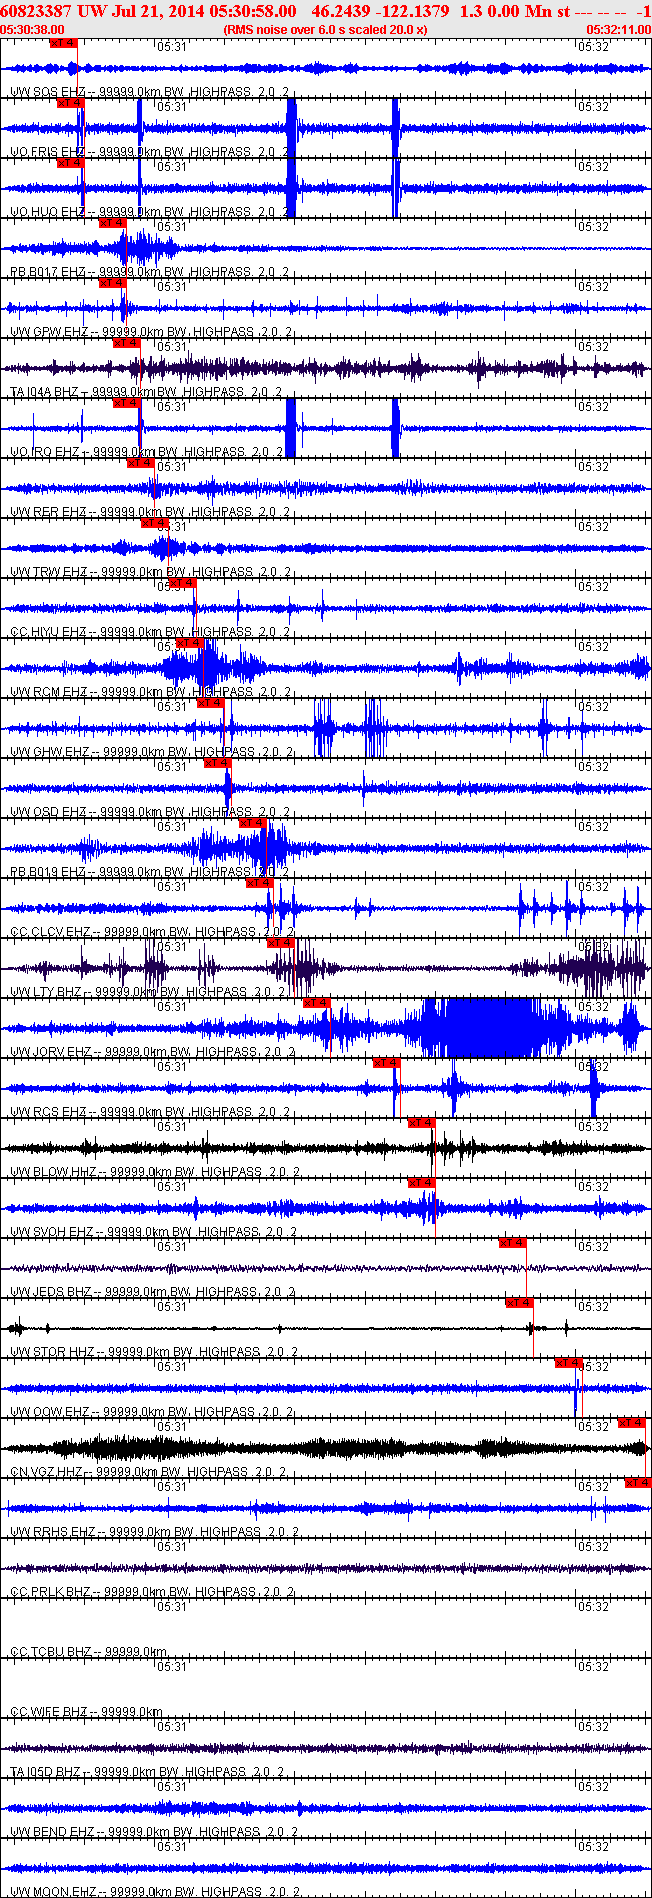Click the red pick marker on the OOW trace
652x1898 pixels.
point(569,1363)
